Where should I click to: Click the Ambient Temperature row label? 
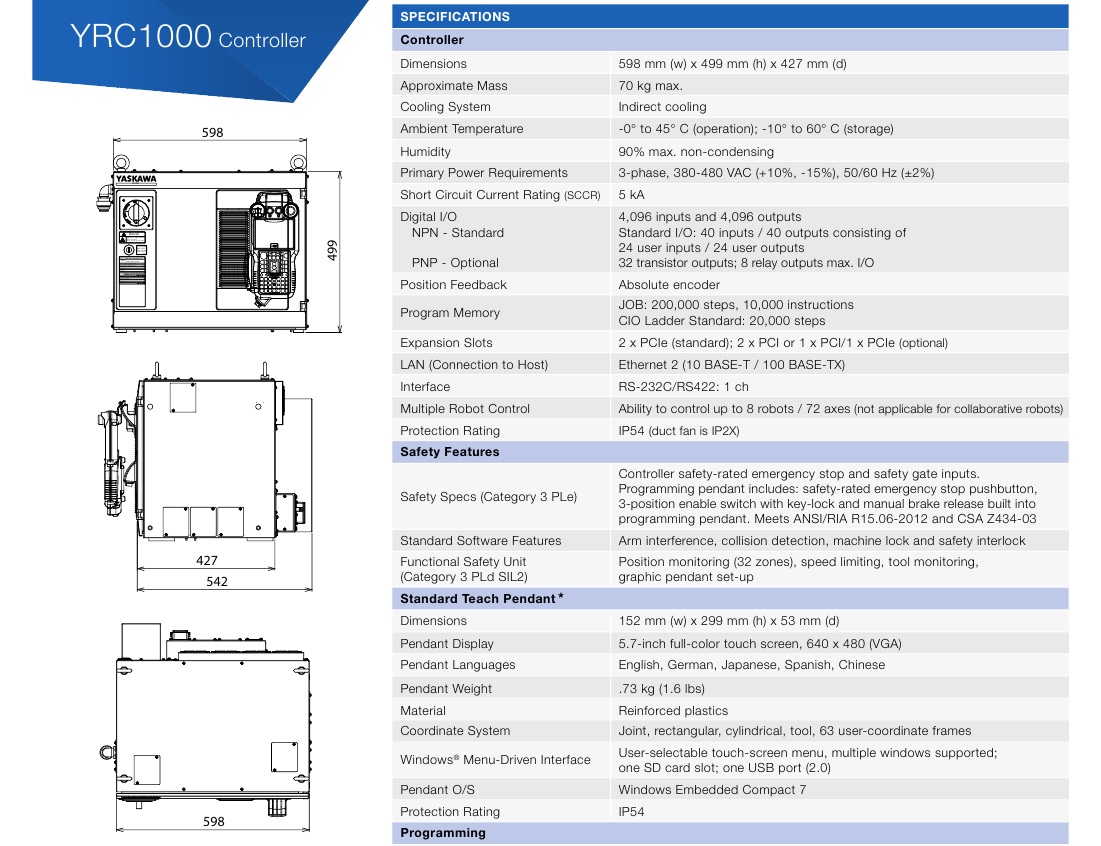click(x=461, y=128)
